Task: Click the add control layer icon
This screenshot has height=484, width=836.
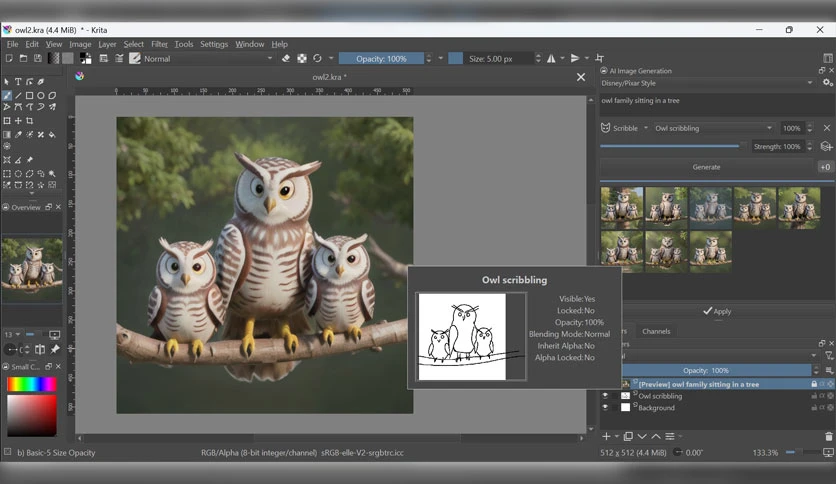Action: point(826,146)
